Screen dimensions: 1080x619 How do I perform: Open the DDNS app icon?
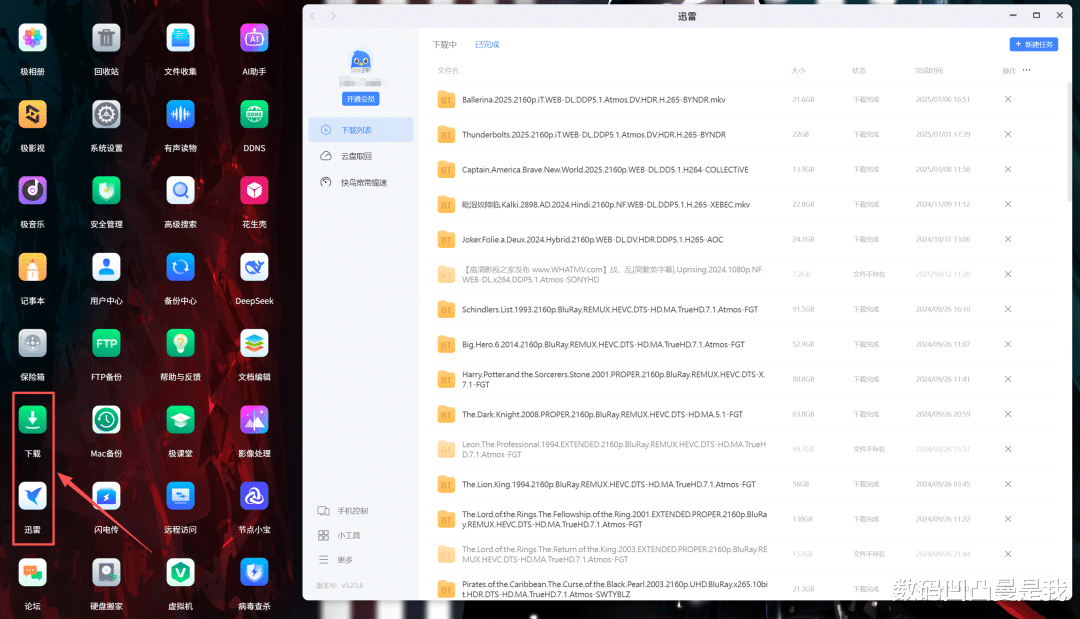(x=254, y=114)
